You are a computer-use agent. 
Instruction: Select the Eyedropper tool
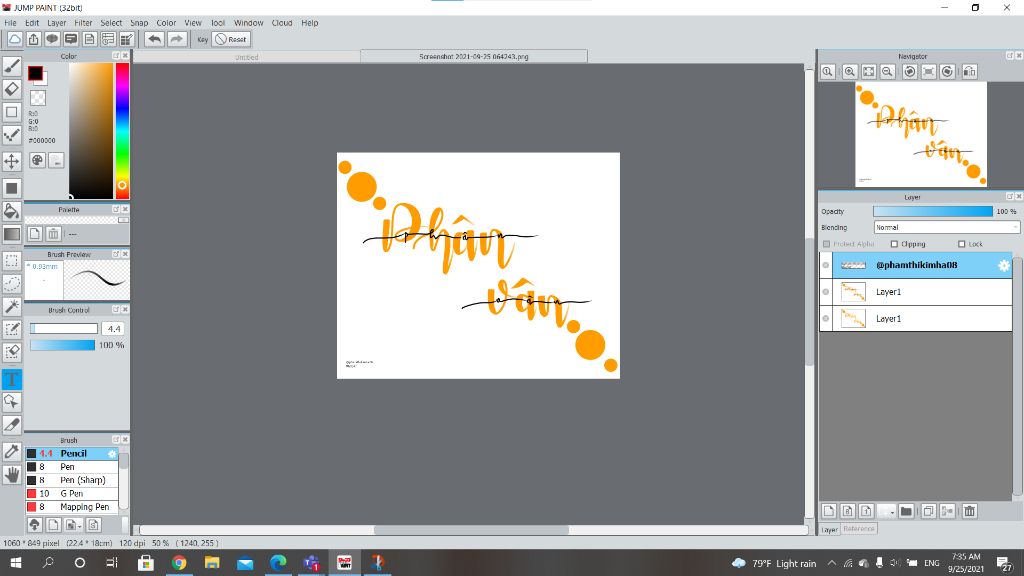tap(12, 451)
